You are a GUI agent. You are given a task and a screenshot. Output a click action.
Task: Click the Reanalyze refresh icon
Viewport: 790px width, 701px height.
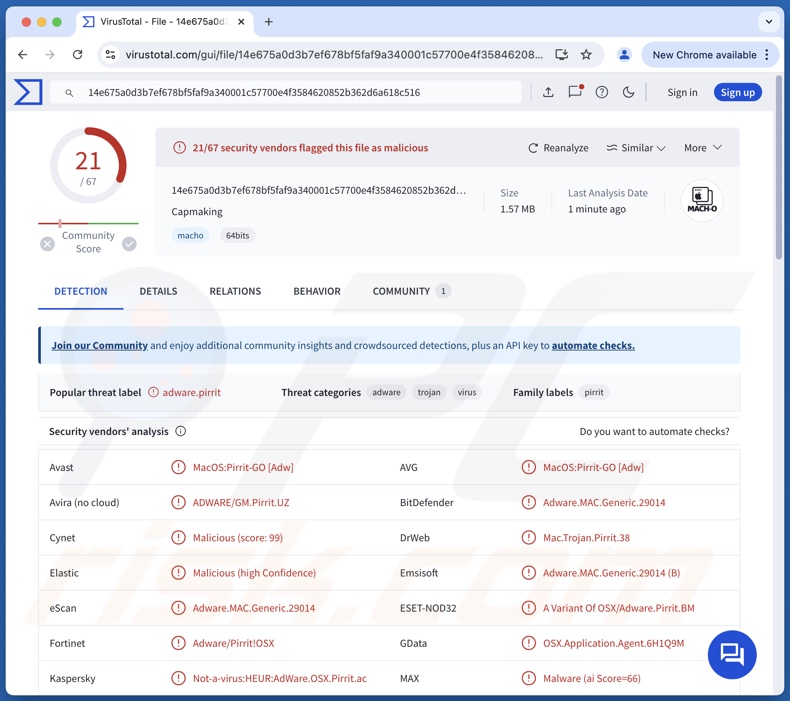pos(533,148)
